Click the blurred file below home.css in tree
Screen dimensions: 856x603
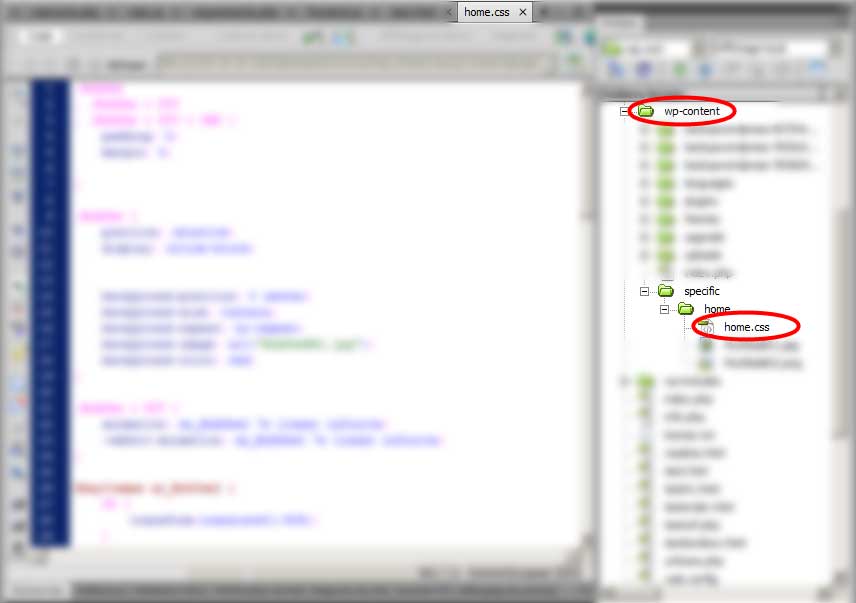tap(762, 345)
